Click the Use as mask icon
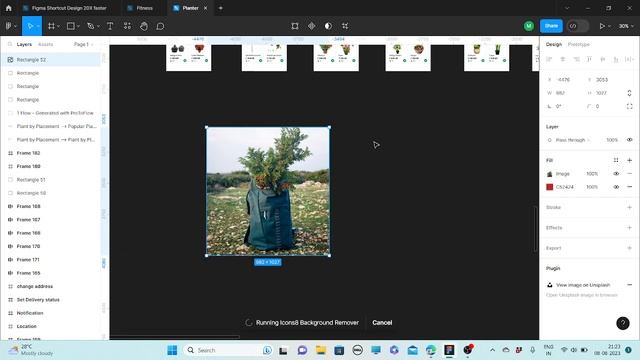Image resolution: width=640 pixels, height=360 pixels. 328,26
